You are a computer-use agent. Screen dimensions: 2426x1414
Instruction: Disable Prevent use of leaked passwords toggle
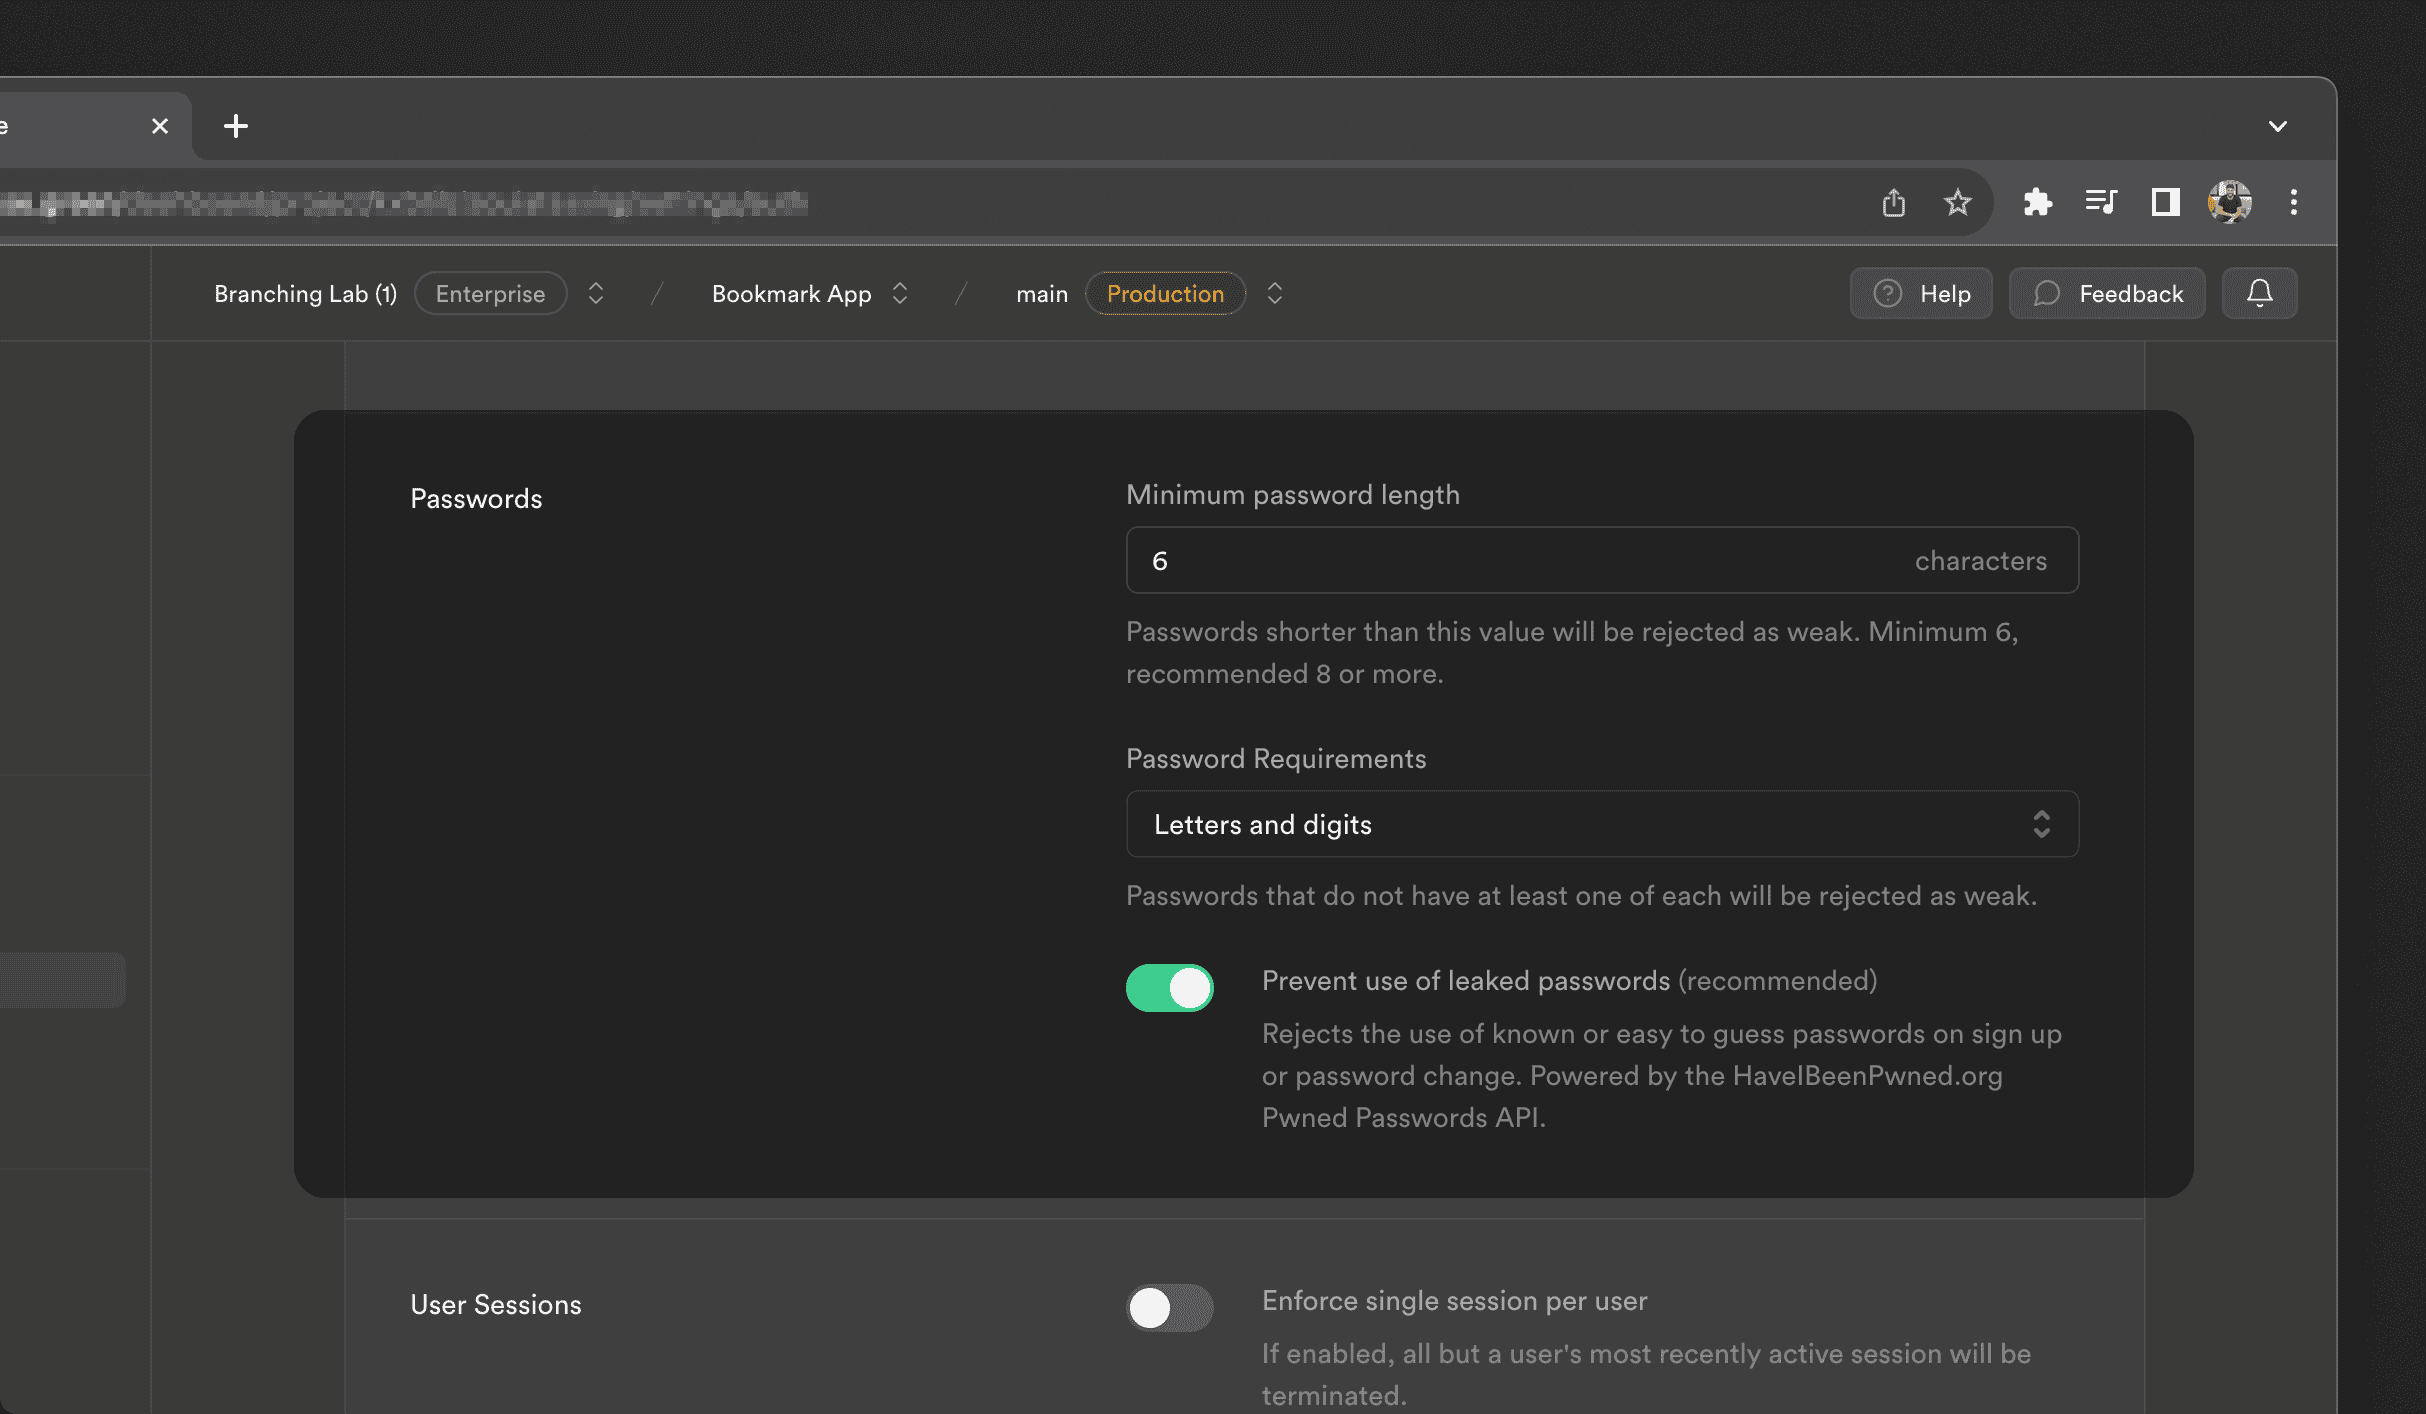point(1169,988)
